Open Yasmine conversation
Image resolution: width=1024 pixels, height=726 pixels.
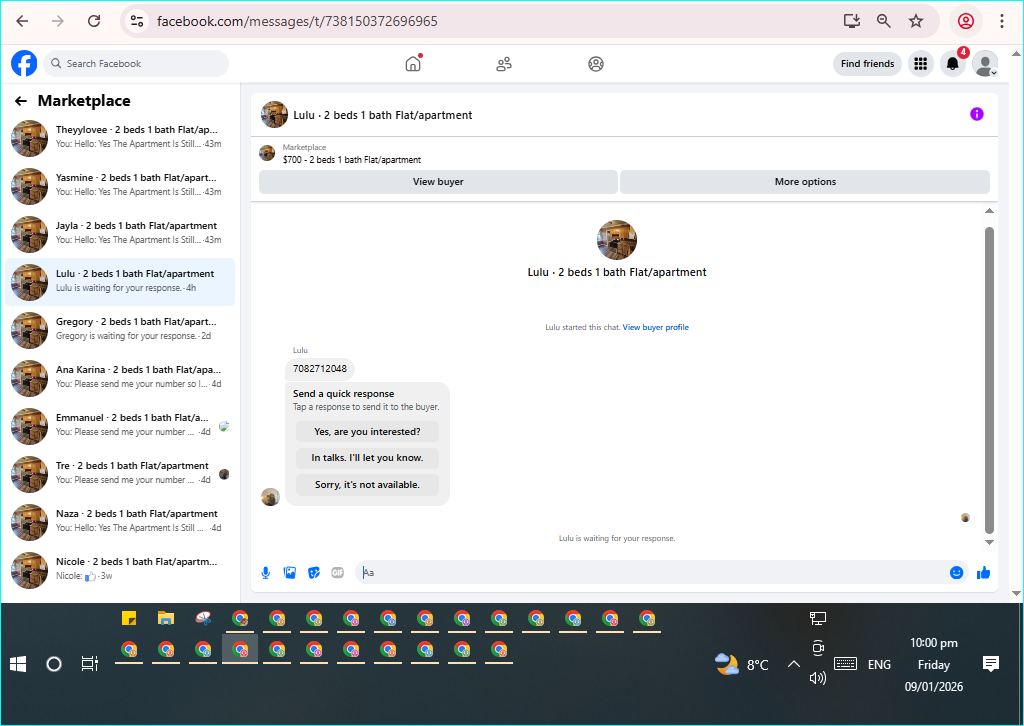coord(120,186)
